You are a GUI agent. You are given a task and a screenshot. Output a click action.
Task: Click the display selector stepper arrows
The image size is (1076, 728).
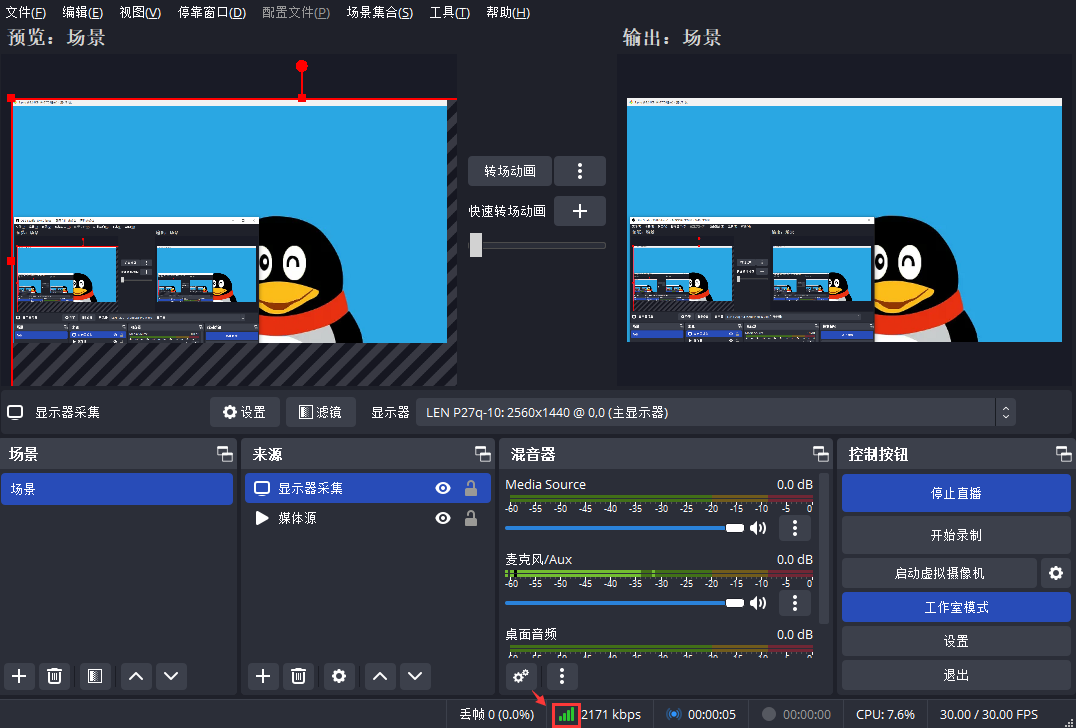(x=1005, y=412)
